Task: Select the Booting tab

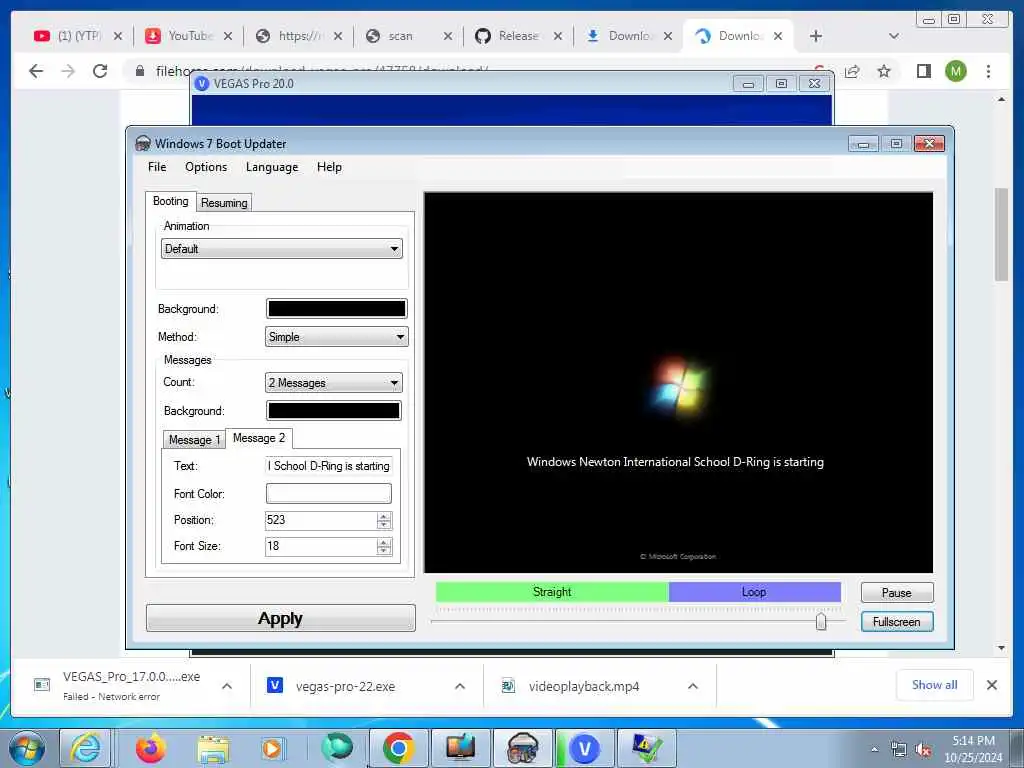Action: pyautogui.click(x=170, y=201)
